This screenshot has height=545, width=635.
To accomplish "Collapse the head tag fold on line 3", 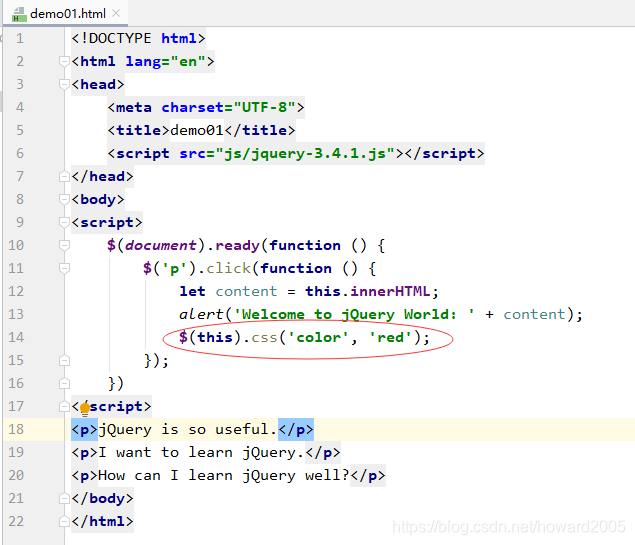I will (64, 85).
